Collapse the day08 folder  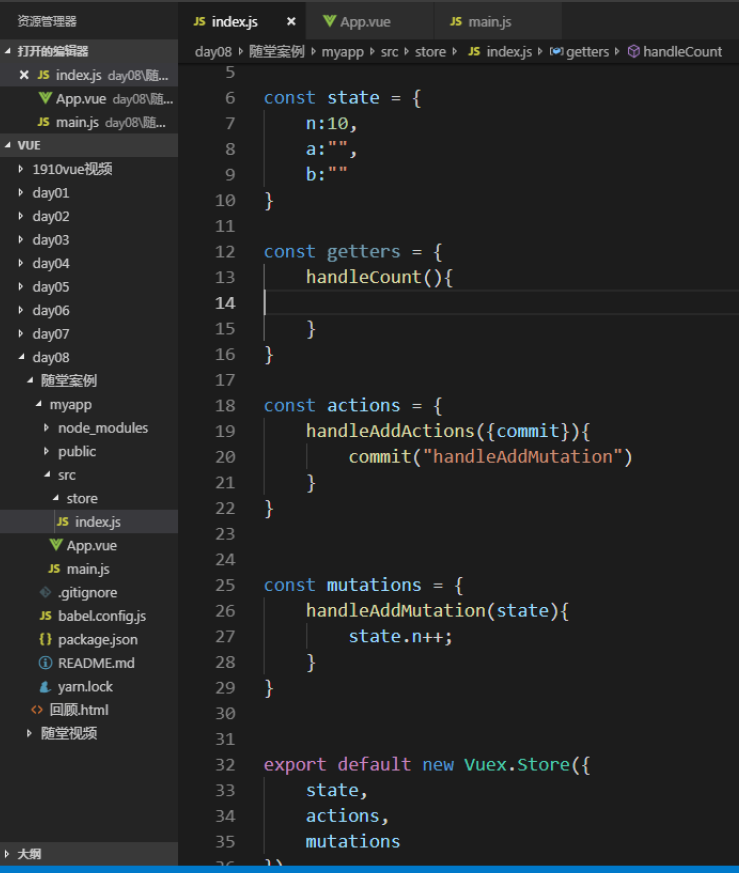(89, 357)
